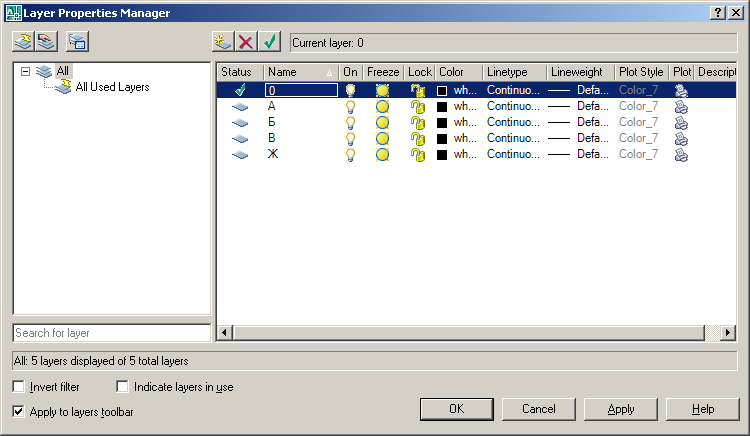Screen dimensions: 750x436
Task: Toggle the Freeze sun icon for layer 0
Action: pyautogui.click(x=382, y=90)
